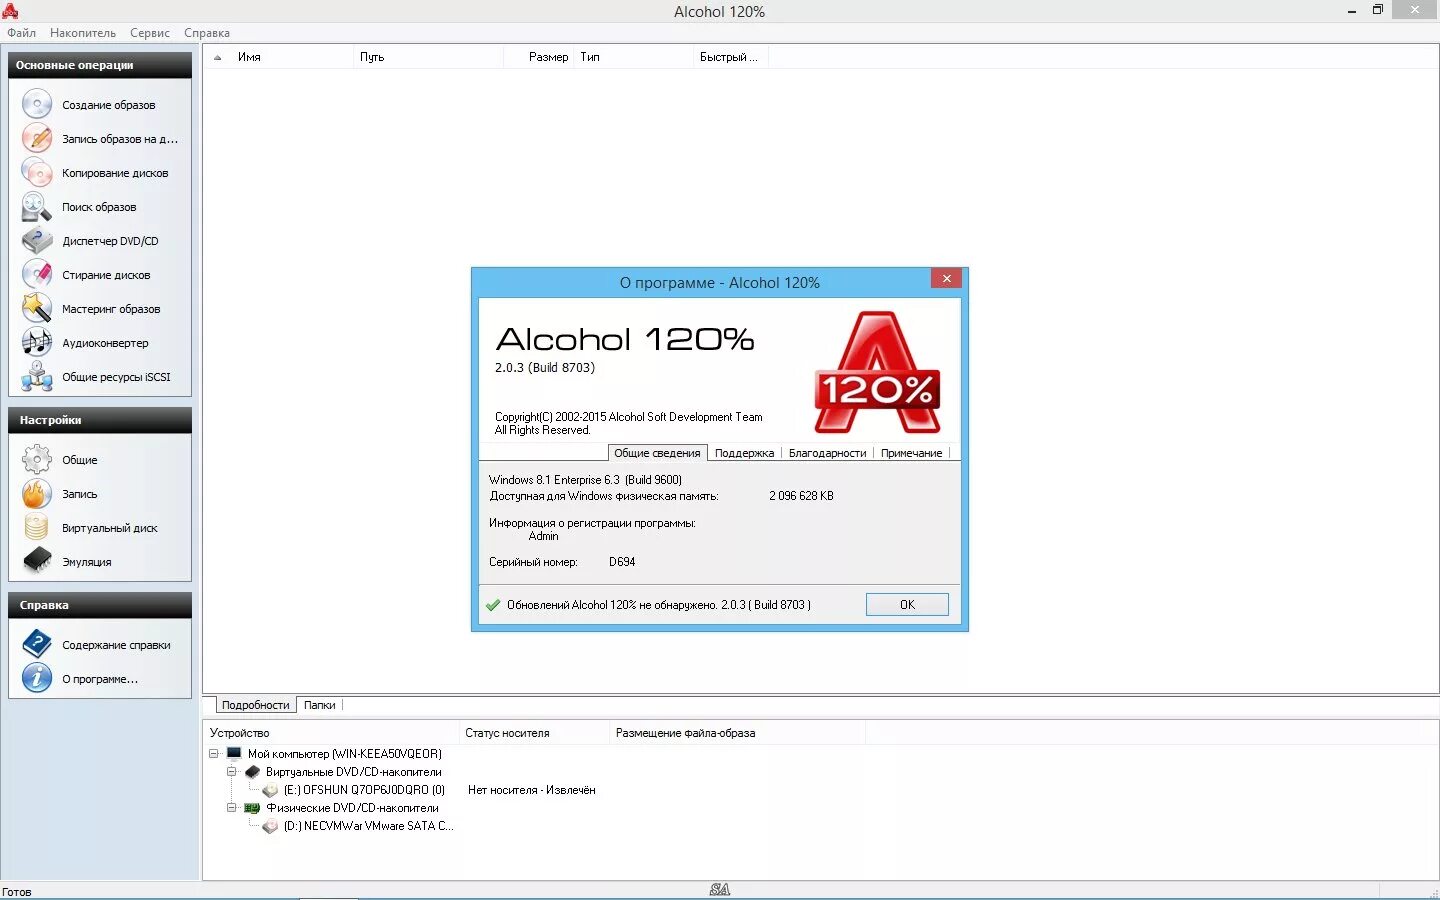Click the sort arrow column header
The height and width of the screenshot is (900, 1440).
click(217, 57)
